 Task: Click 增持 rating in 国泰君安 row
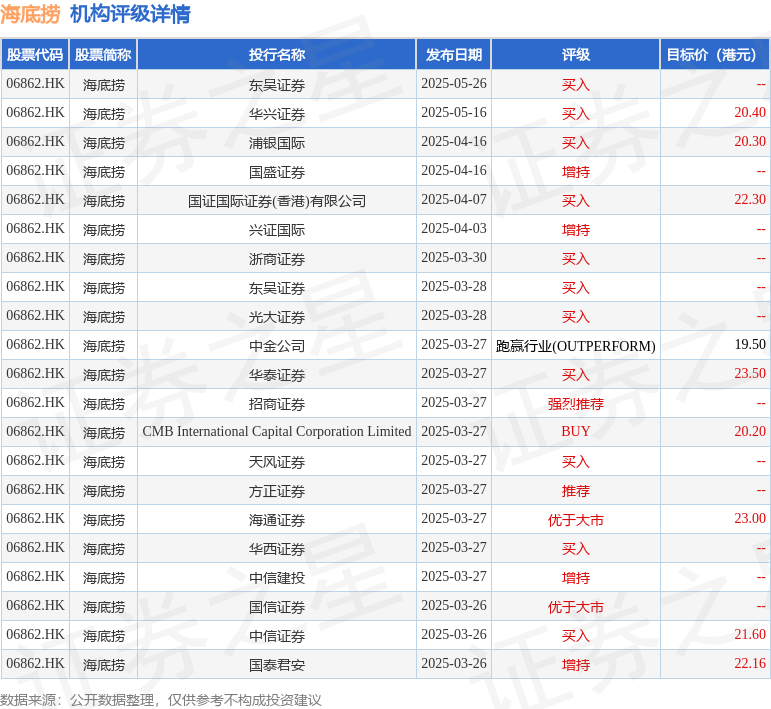coord(576,665)
